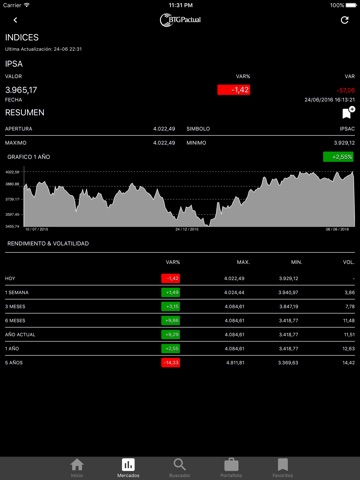Screen dimensions: 360x480
Task: Tap the back arrow icon
Action: 15,20
